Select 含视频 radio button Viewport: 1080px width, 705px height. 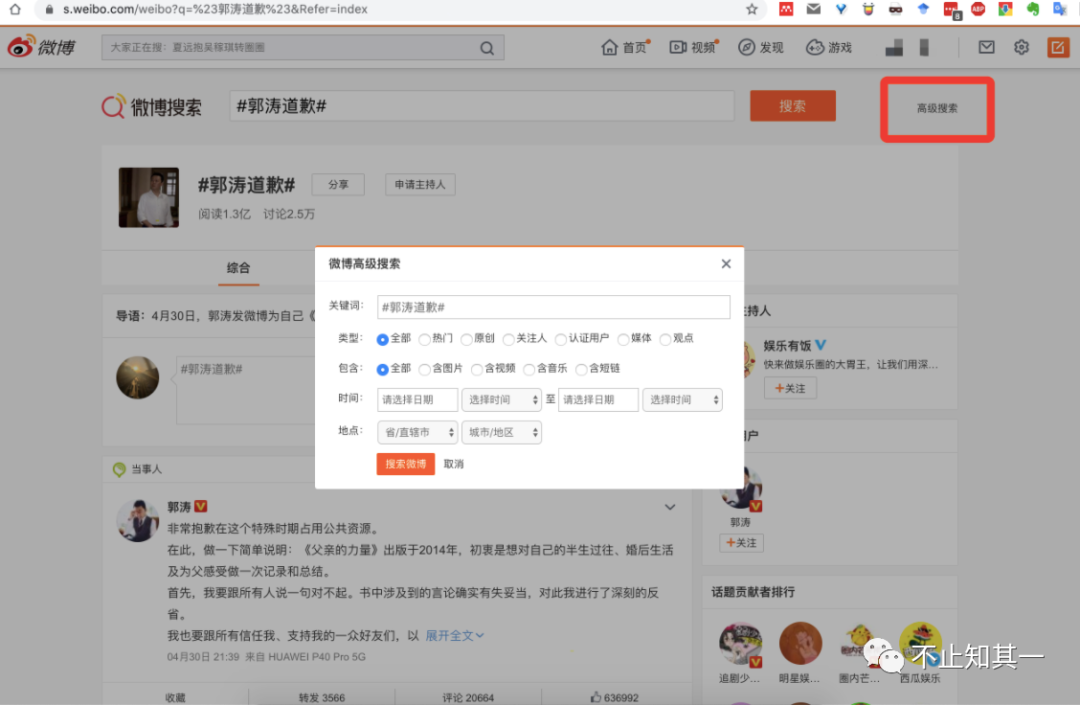point(477,370)
